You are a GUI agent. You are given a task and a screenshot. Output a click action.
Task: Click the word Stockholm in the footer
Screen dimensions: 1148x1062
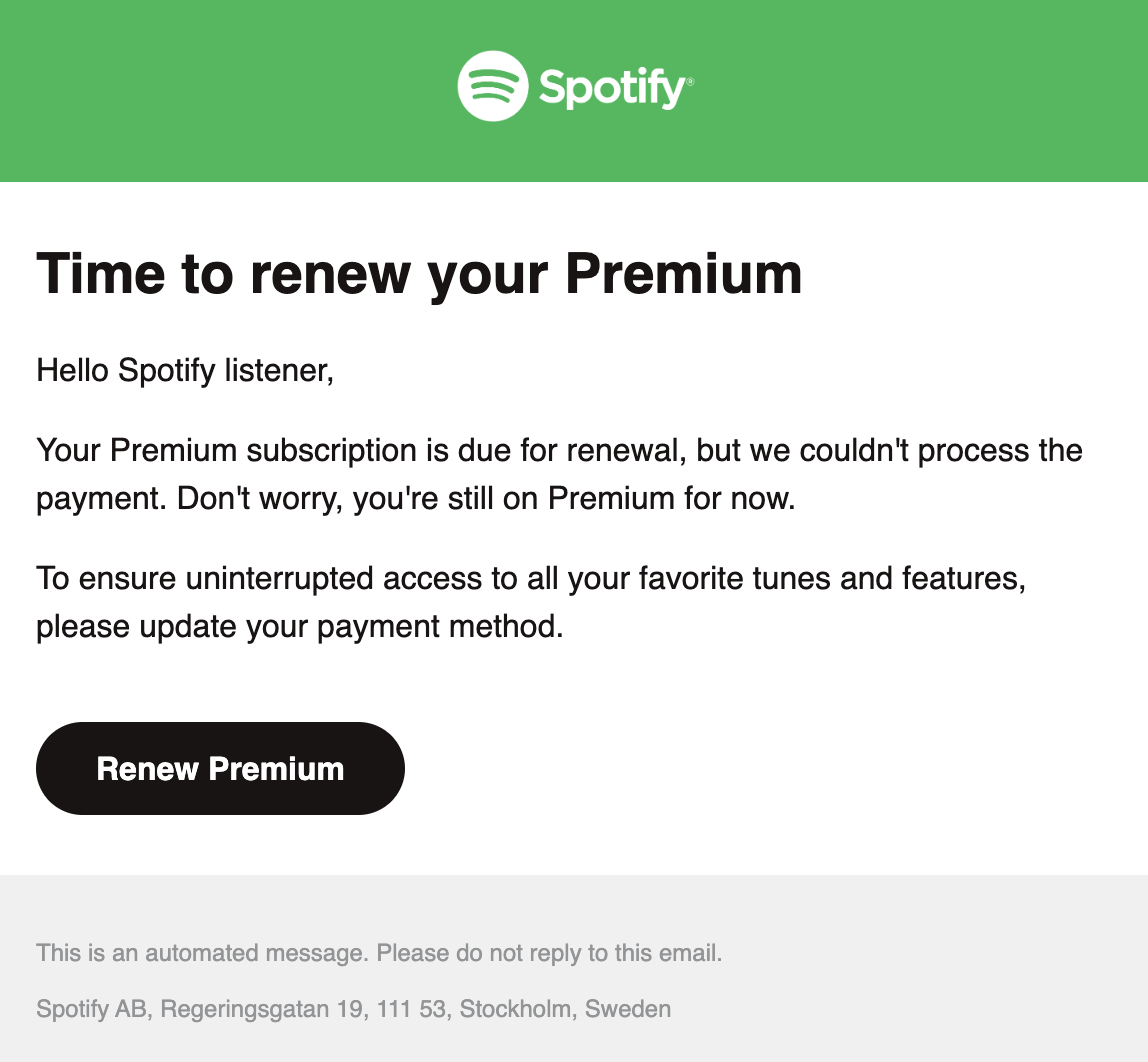point(515,1009)
